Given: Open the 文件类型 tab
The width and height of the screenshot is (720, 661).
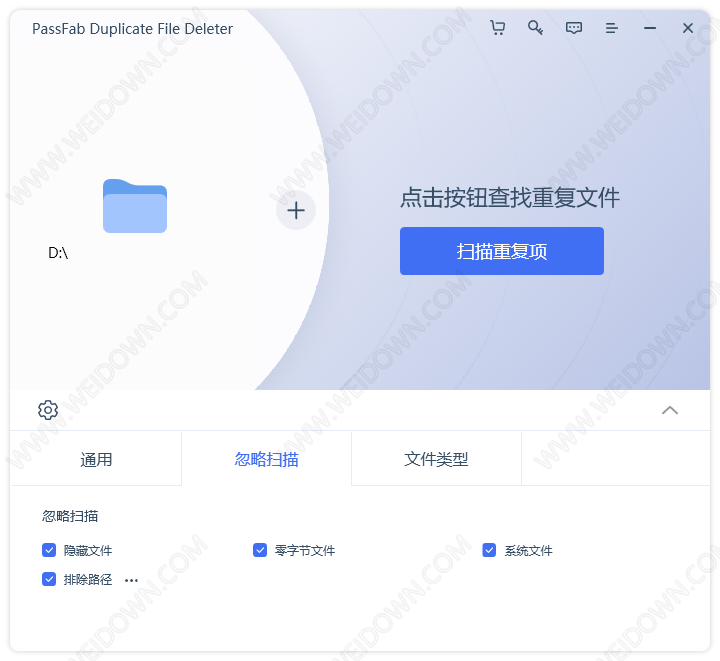Looking at the screenshot, I should (436, 459).
